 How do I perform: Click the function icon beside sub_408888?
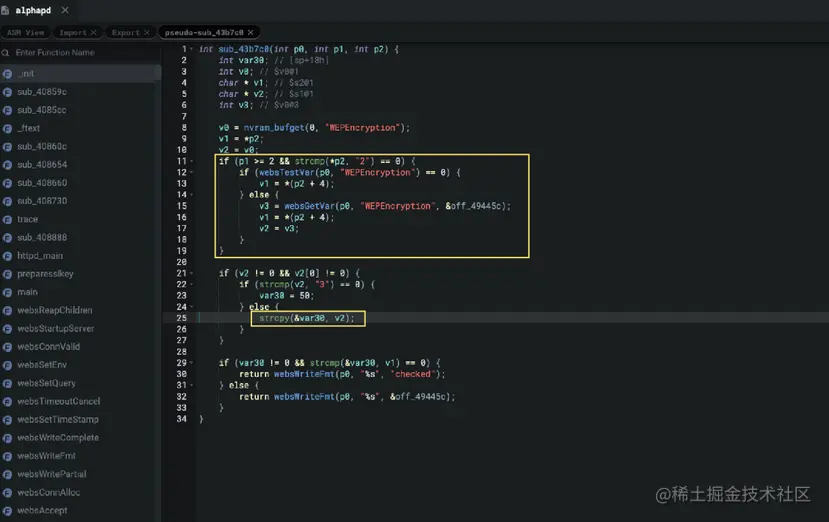point(7,238)
